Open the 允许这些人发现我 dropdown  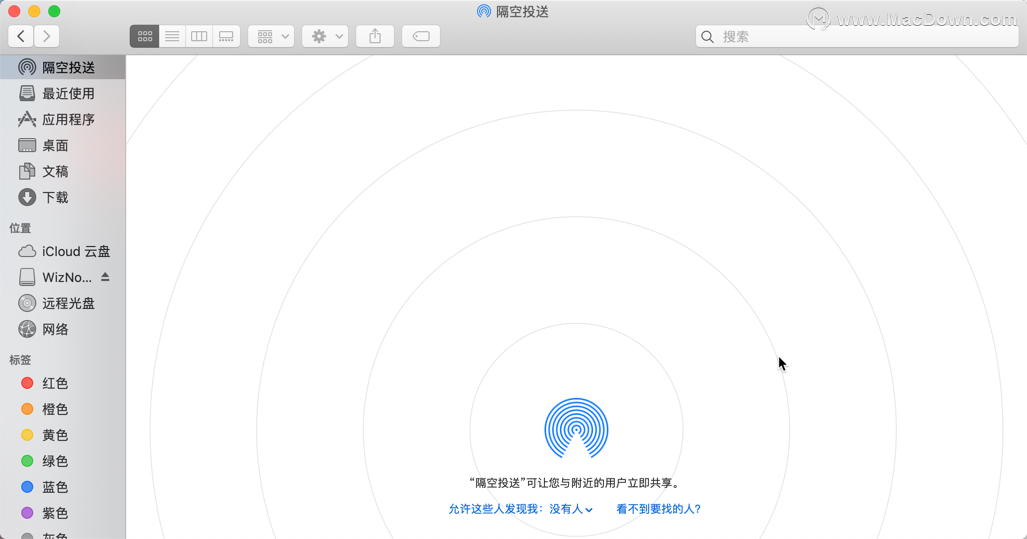tap(521, 509)
